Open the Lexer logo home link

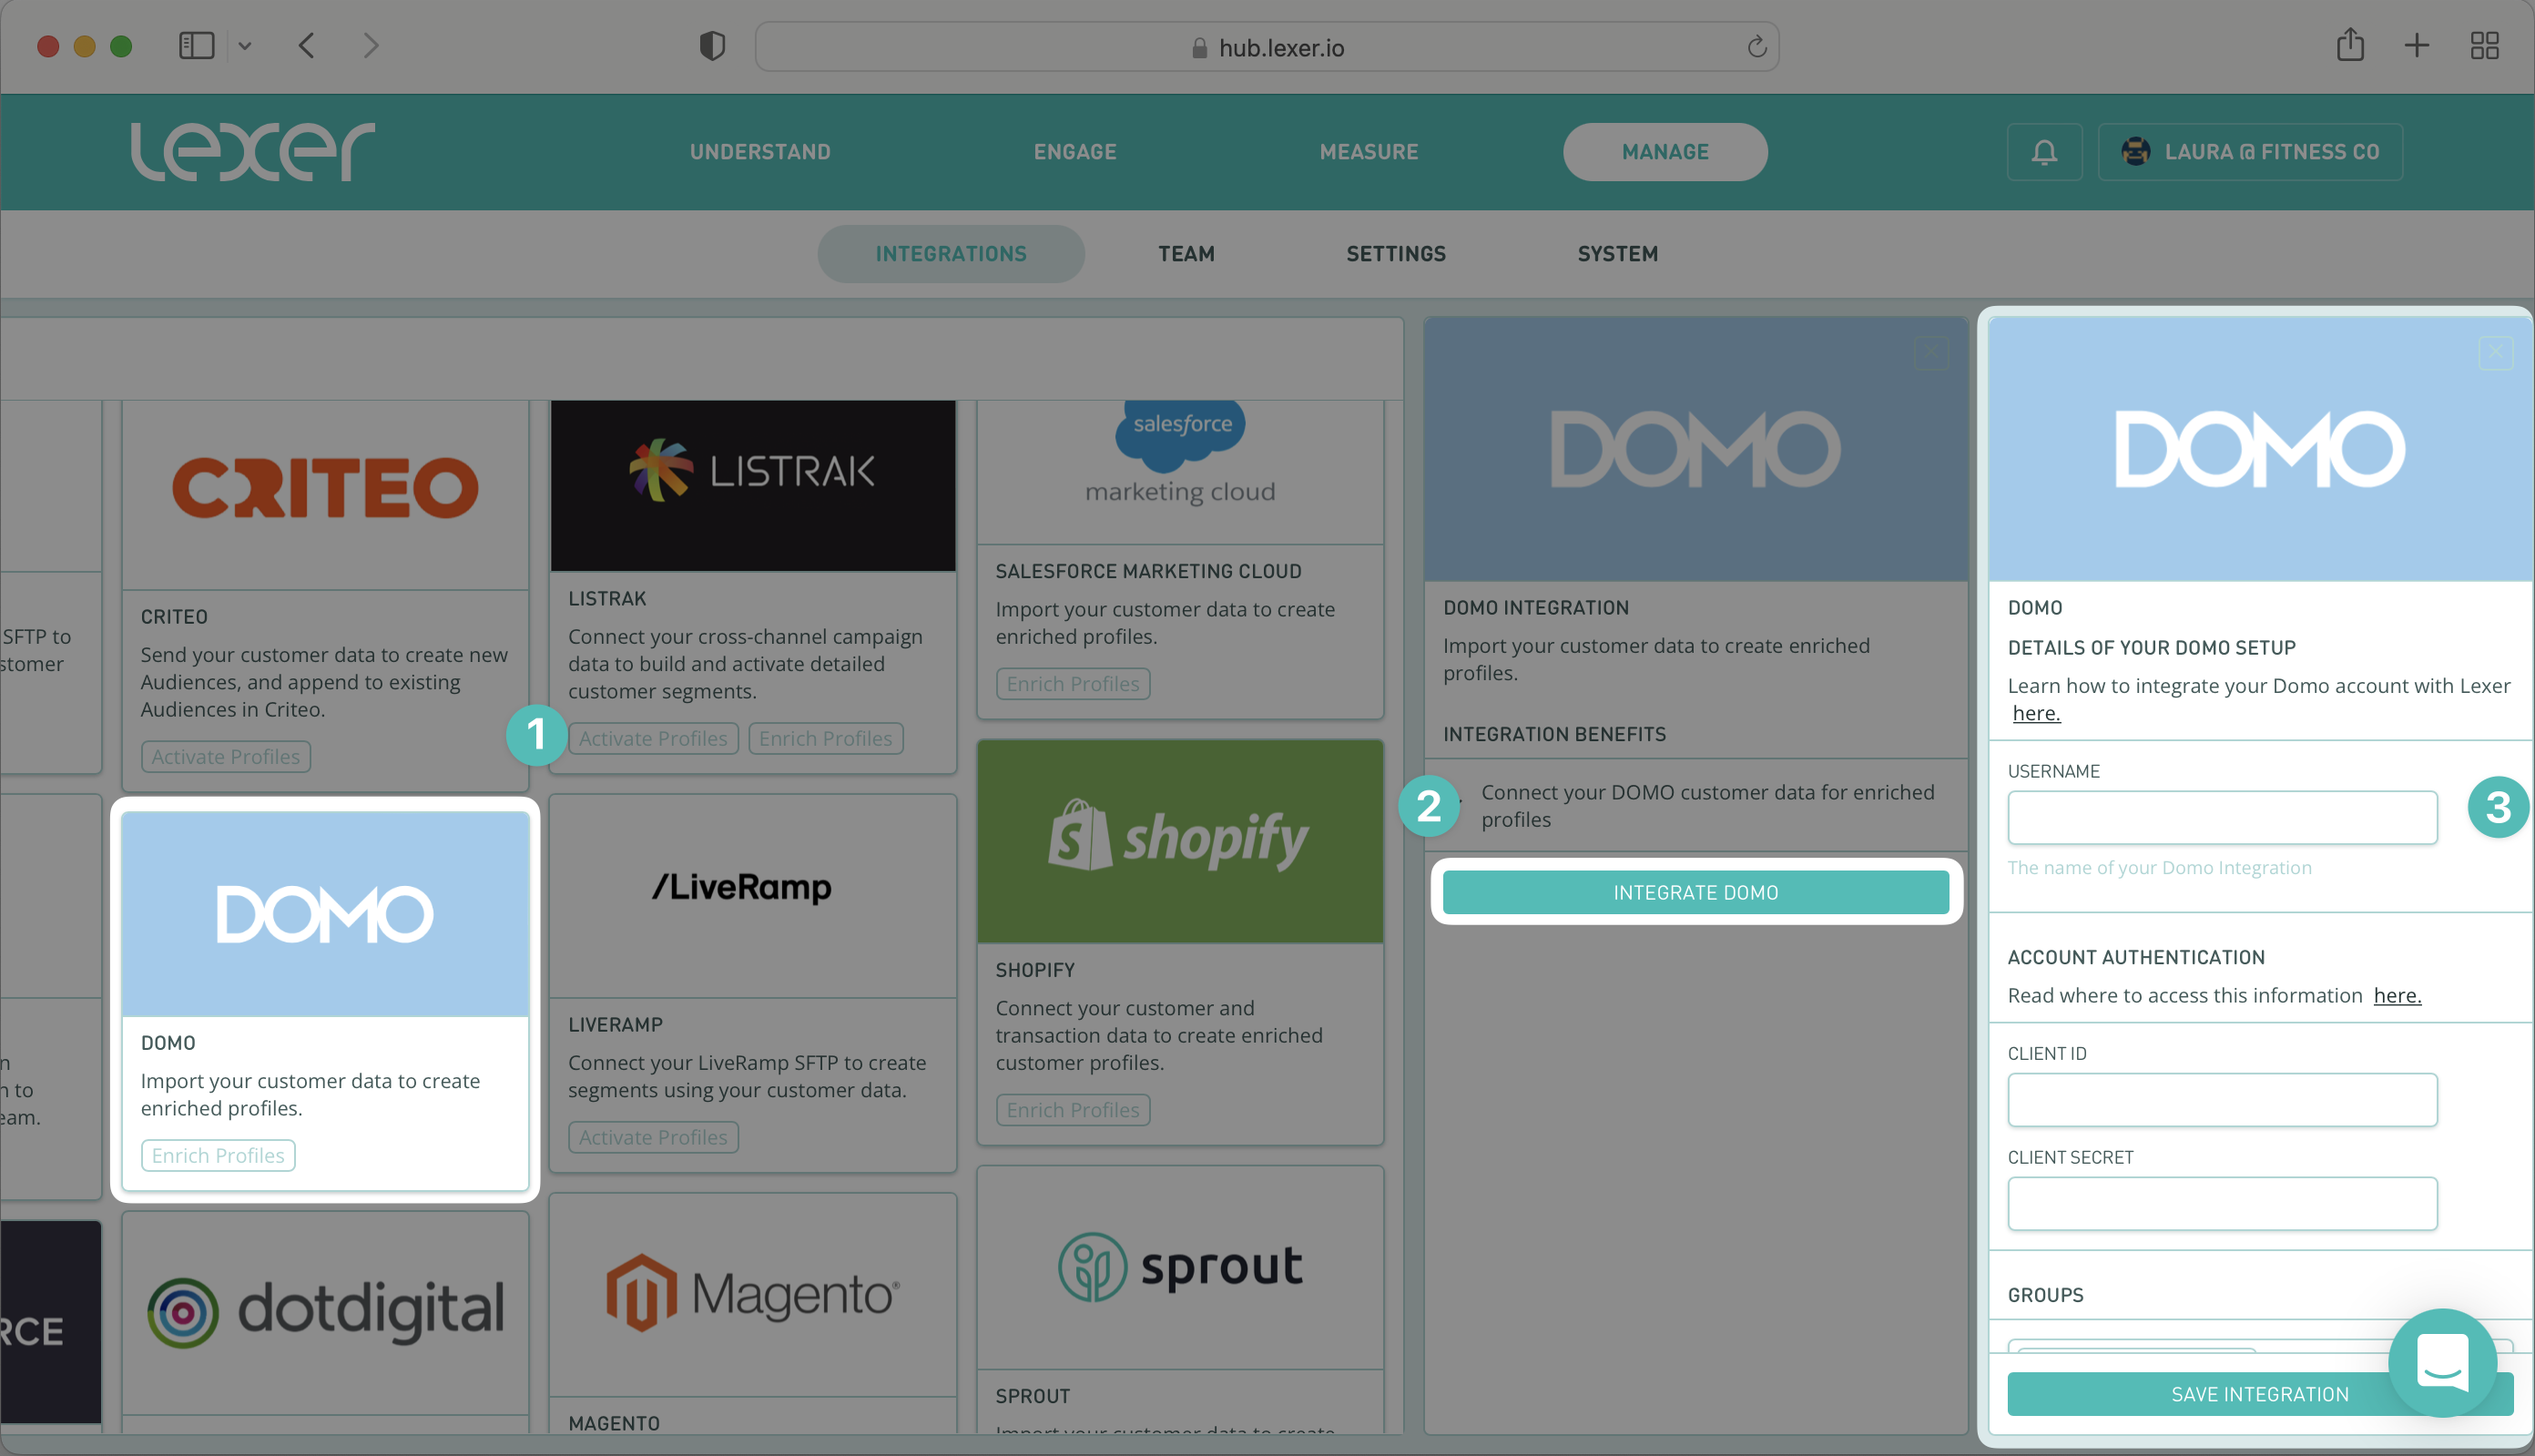click(253, 151)
